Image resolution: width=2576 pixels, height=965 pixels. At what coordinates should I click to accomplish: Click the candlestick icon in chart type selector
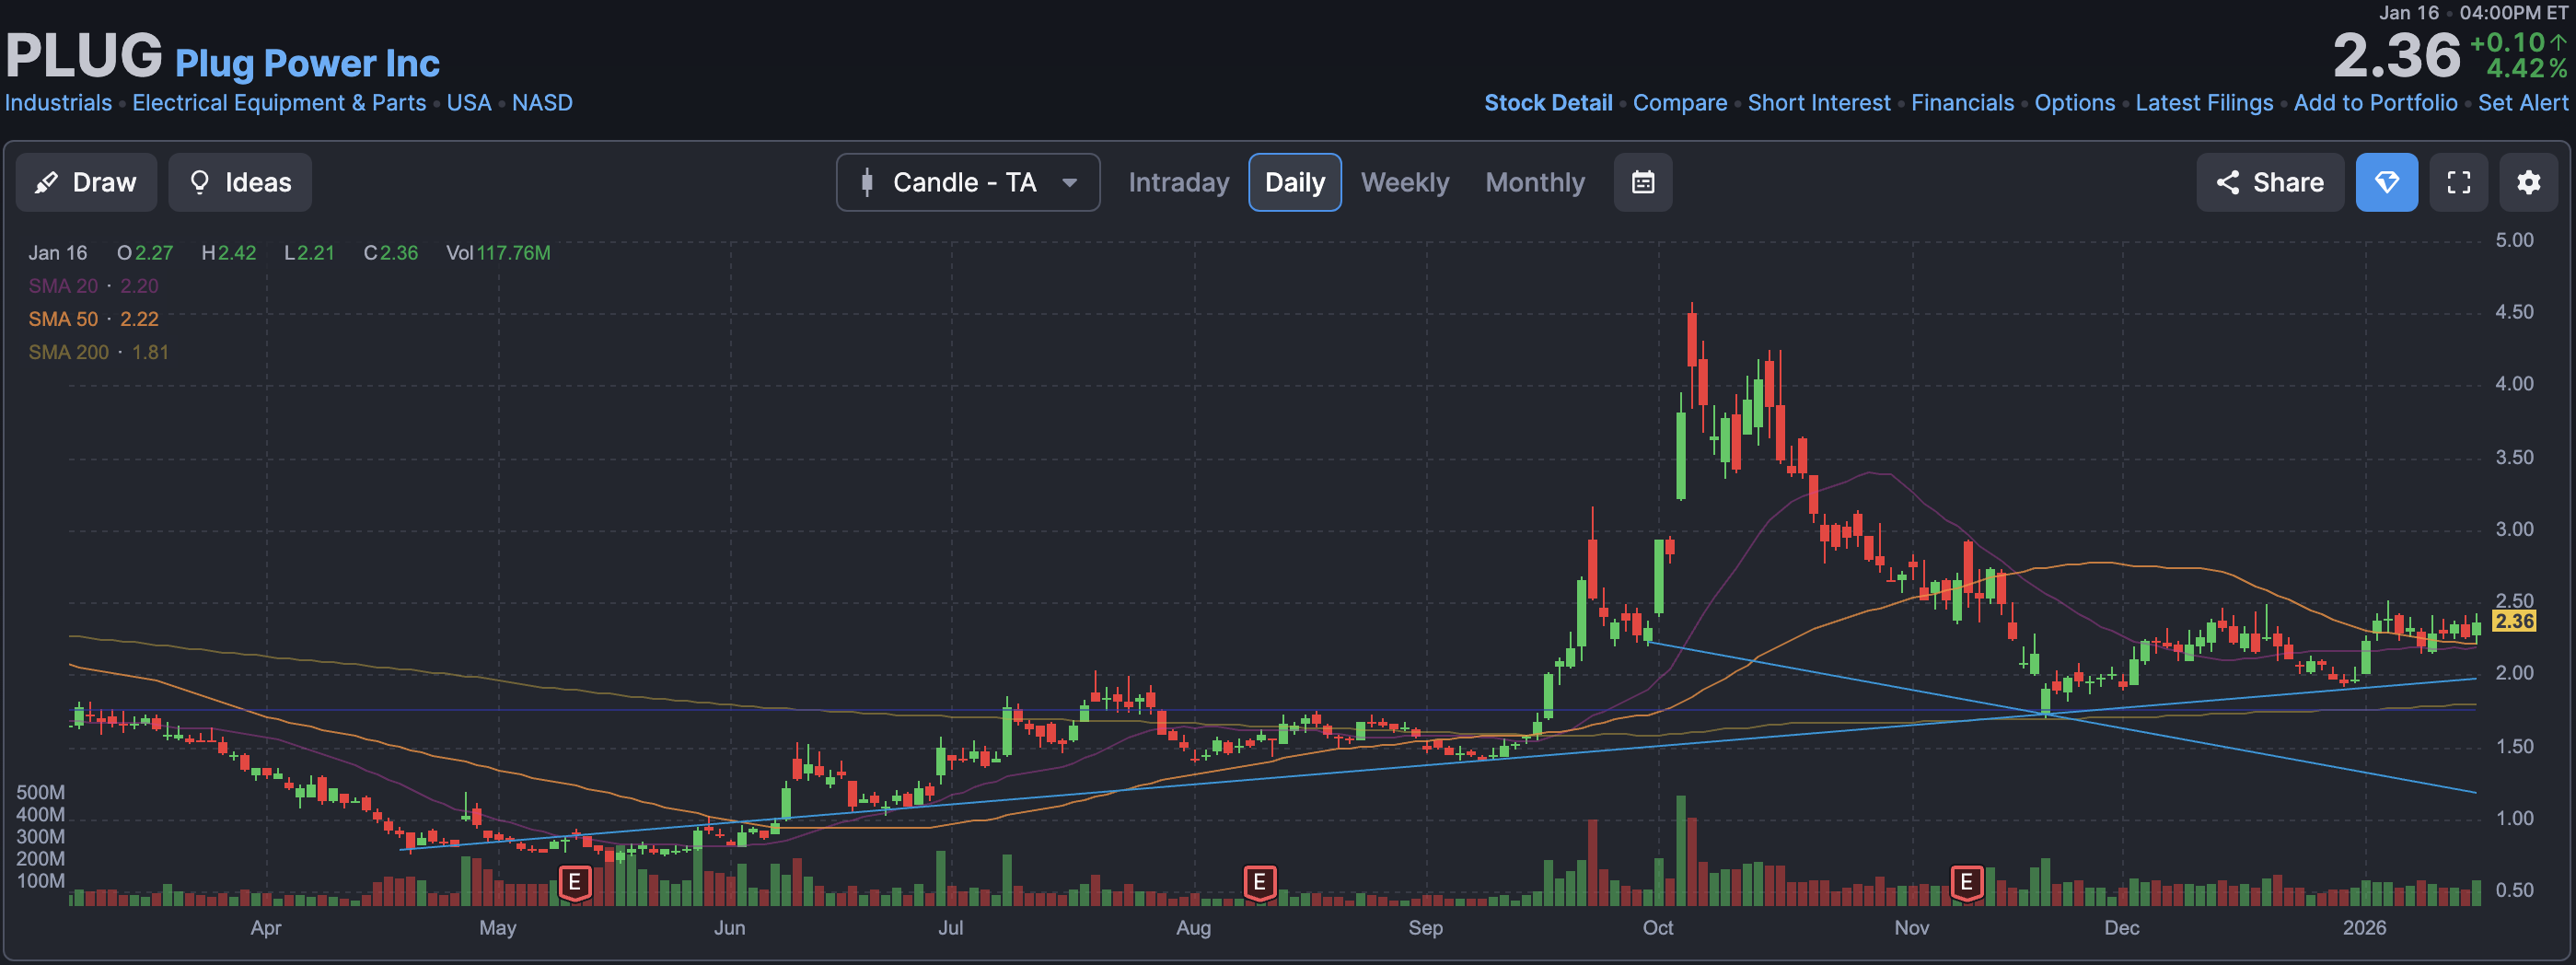[x=867, y=182]
